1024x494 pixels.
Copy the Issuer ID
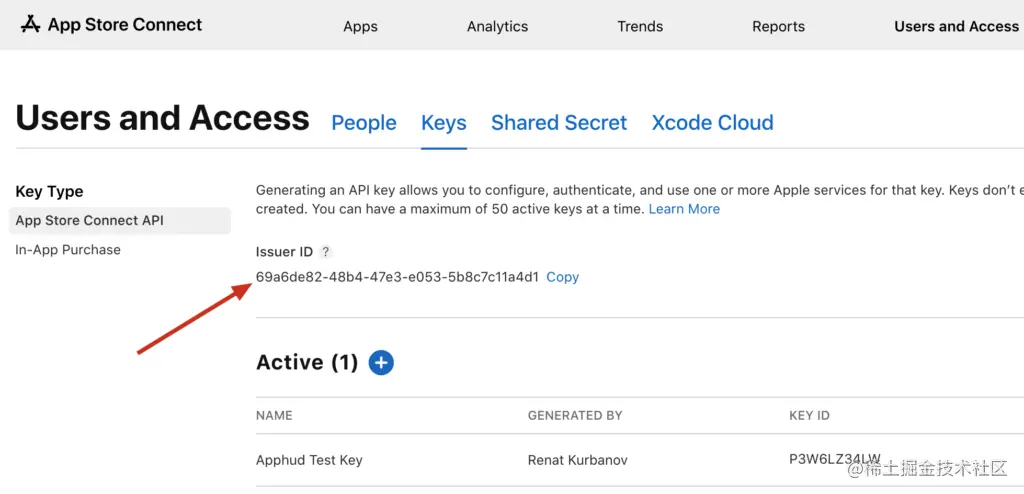[562, 277]
